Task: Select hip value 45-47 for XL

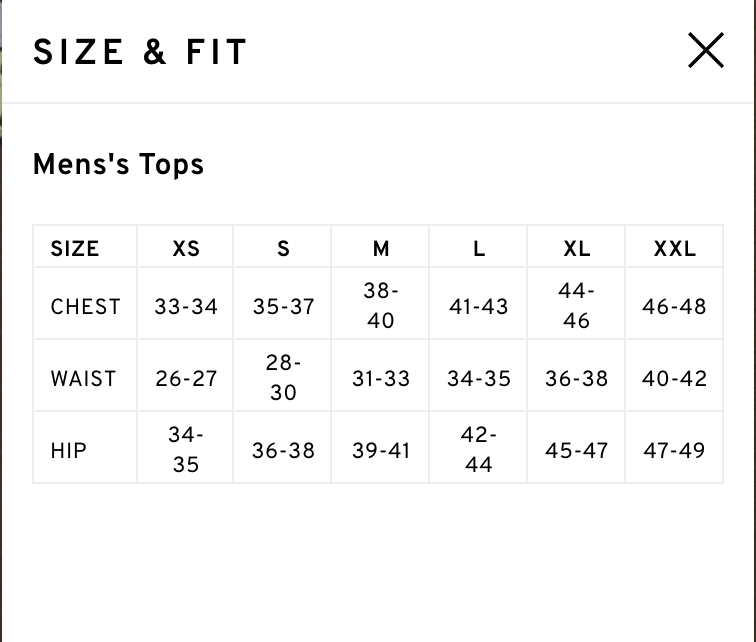Action: (x=577, y=451)
